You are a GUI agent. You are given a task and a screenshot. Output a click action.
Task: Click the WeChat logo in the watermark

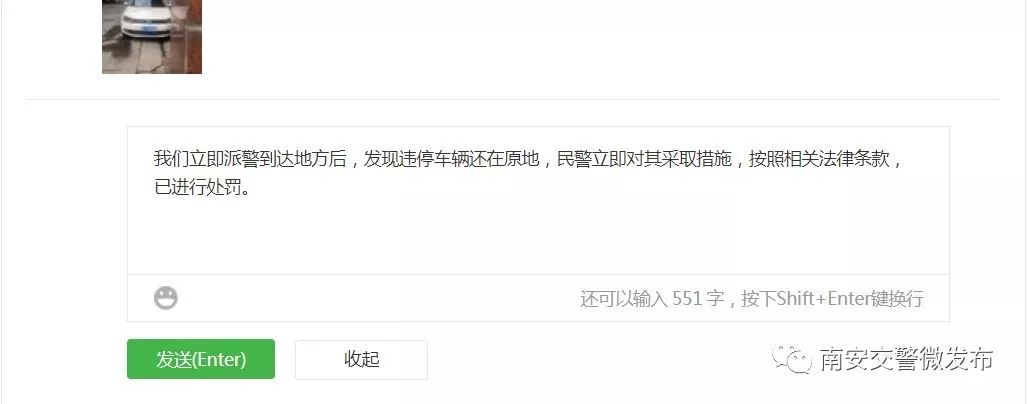[792, 358]
